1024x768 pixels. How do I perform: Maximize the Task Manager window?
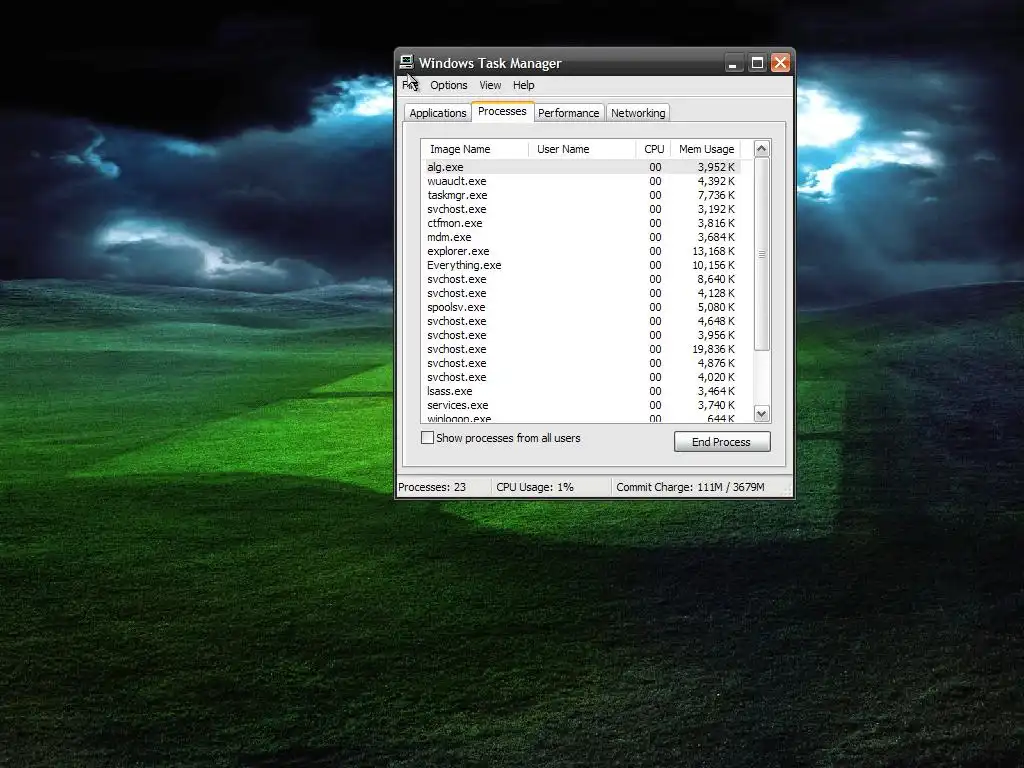click(x=757, y=63)
